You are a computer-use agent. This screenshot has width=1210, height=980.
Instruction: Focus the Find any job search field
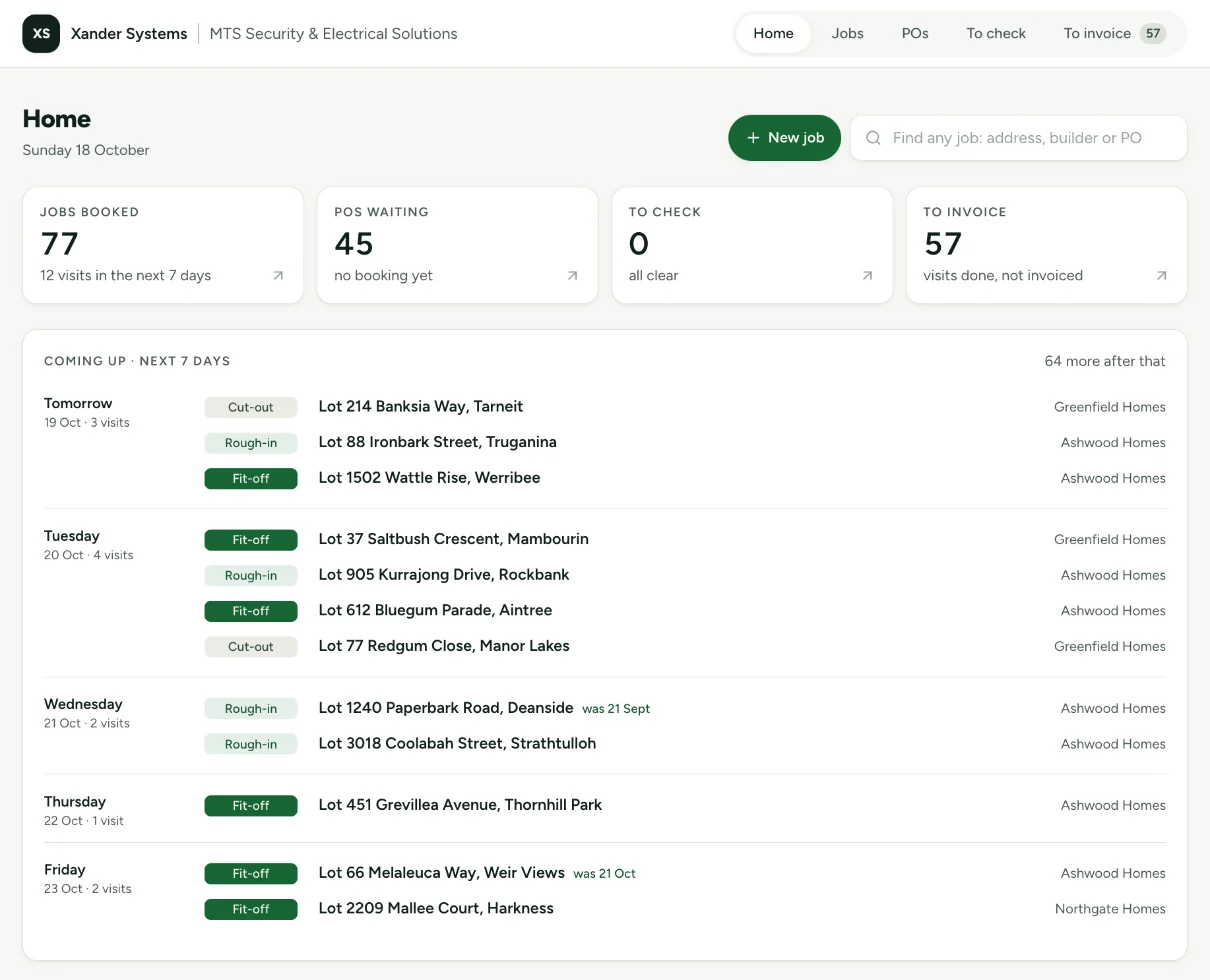(x=1018, y=138)
